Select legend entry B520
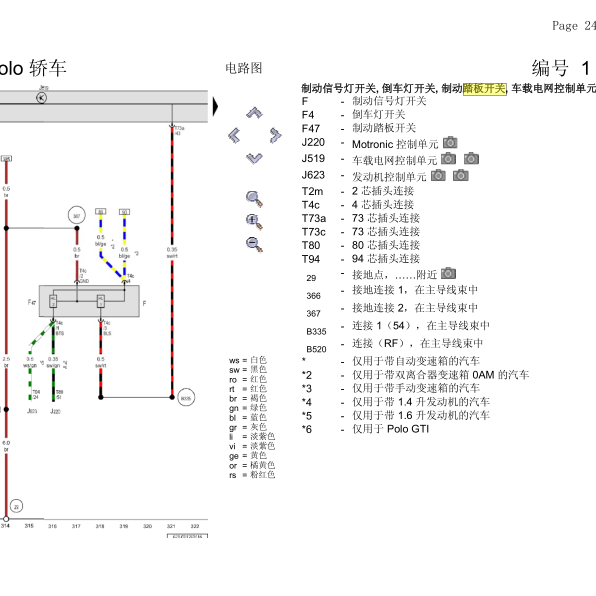596x596 pixels. (x=316, y=349)
